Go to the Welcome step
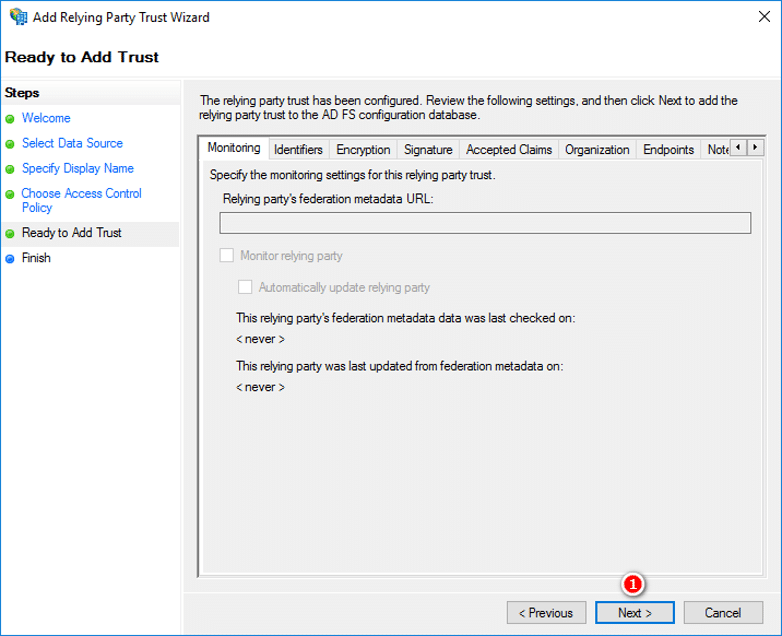Image resolution: width=782 pixels, height=636 pixels. (x=46, y=118)
